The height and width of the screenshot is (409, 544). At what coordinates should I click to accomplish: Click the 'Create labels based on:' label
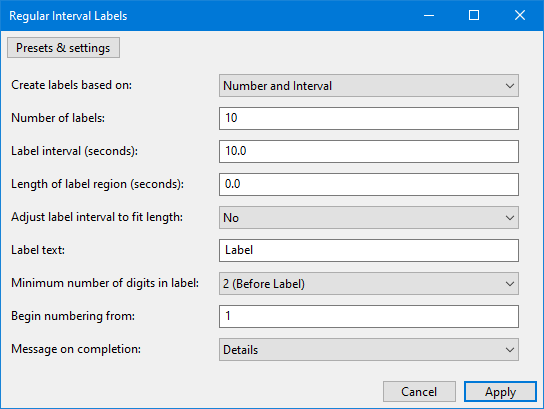[x=71, y=85]
